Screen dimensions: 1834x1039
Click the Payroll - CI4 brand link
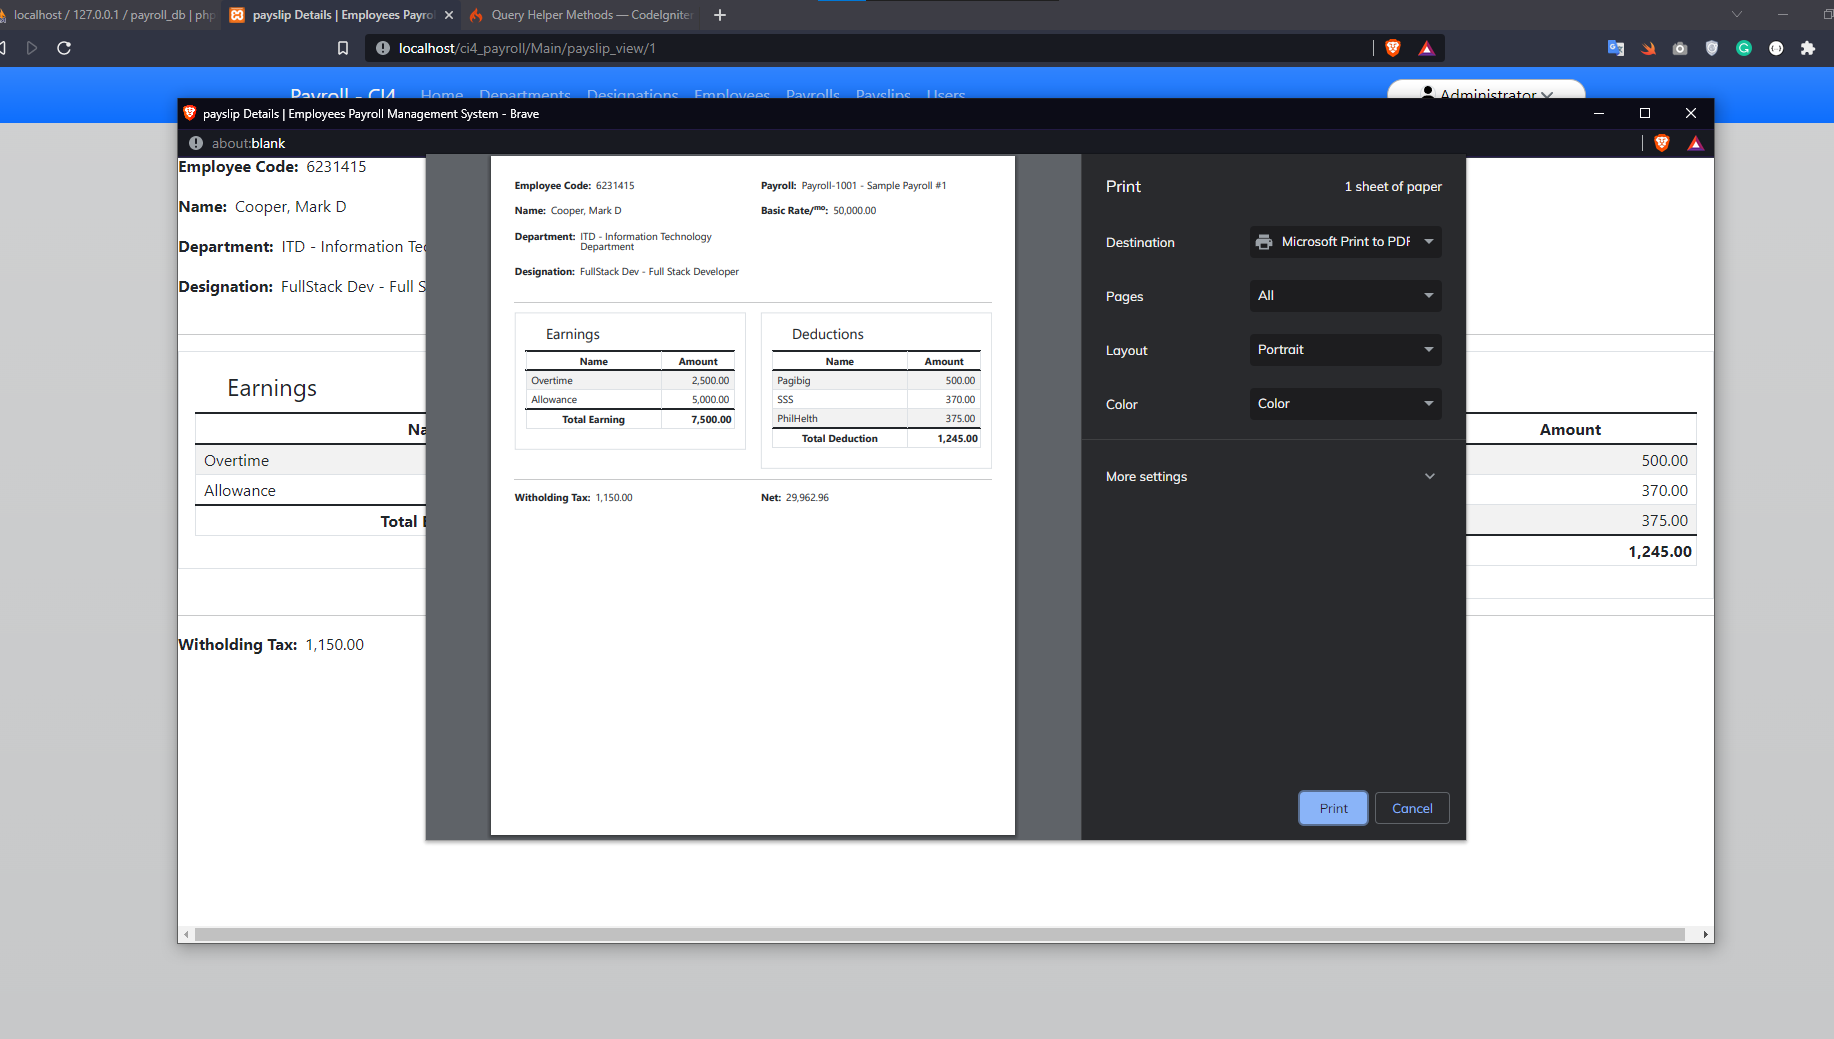point(343,94)
